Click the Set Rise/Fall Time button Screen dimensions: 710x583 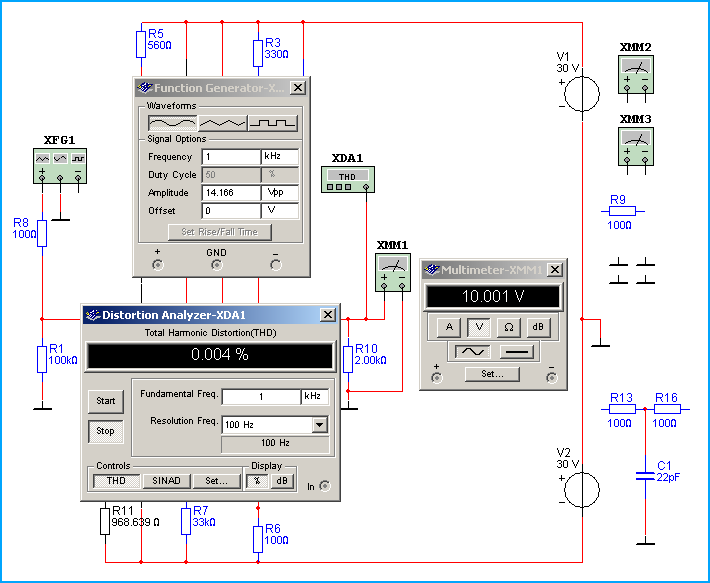pos(220,232)
